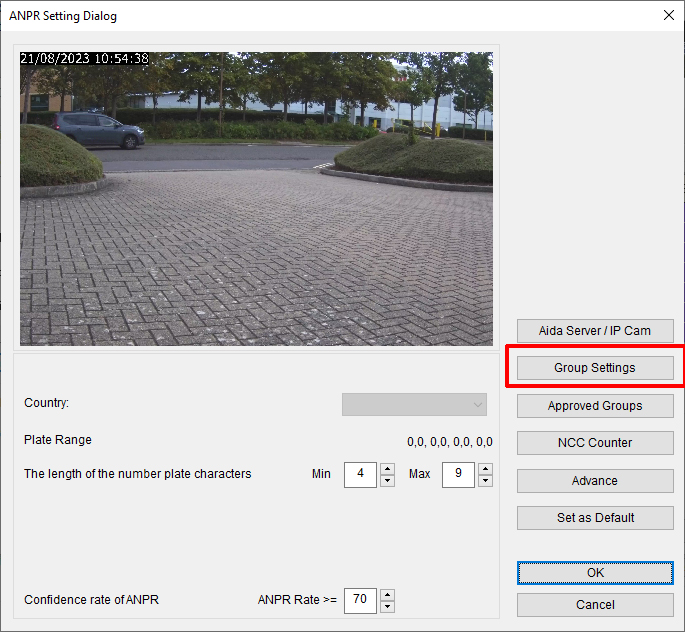Click the Min plate length field
This screenshot has width=685, height=632.
[x=359, y=474]
